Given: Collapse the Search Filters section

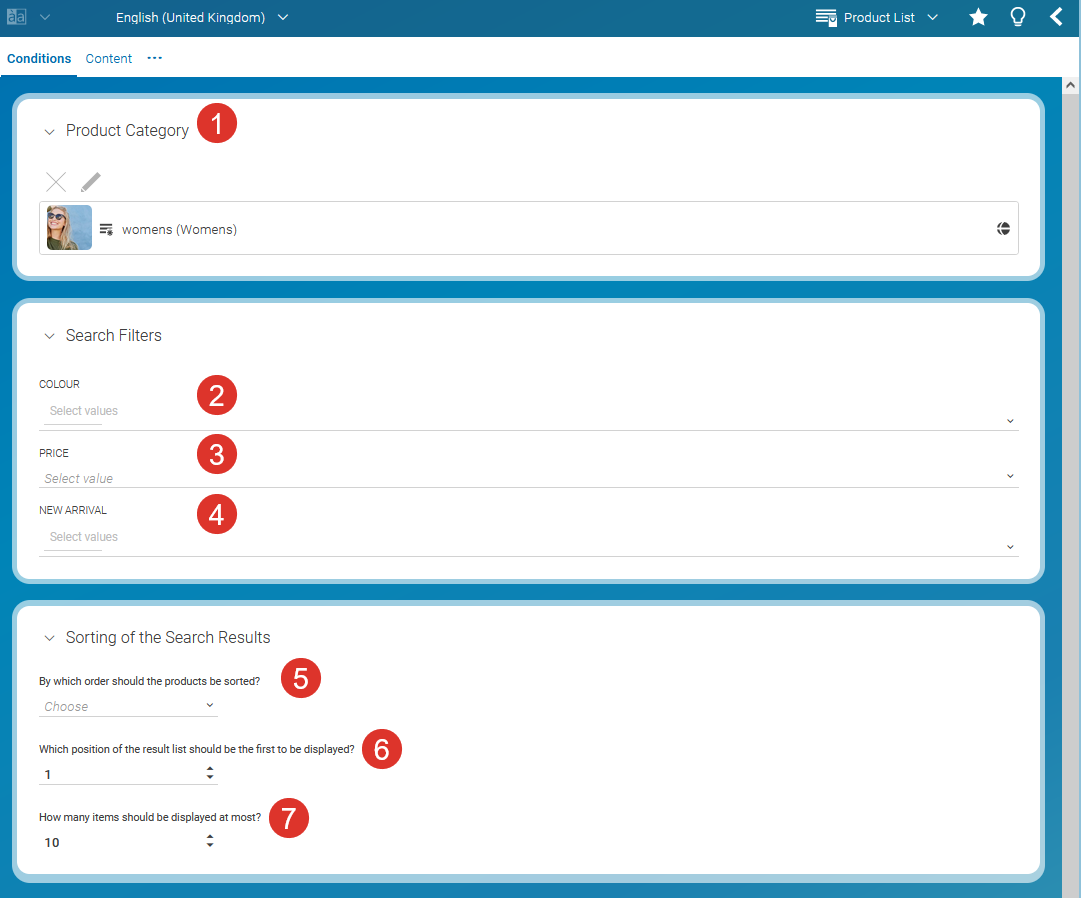Looking at the screenshot, I should tap(49, 336).
